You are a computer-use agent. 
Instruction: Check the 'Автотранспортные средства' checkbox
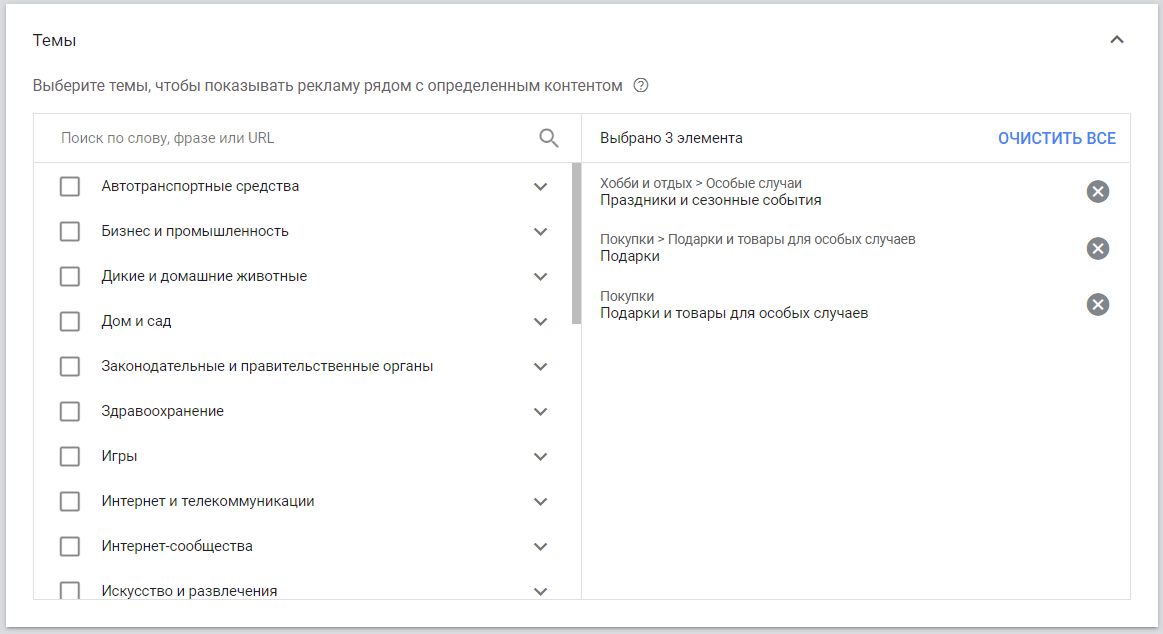[70, 187]
